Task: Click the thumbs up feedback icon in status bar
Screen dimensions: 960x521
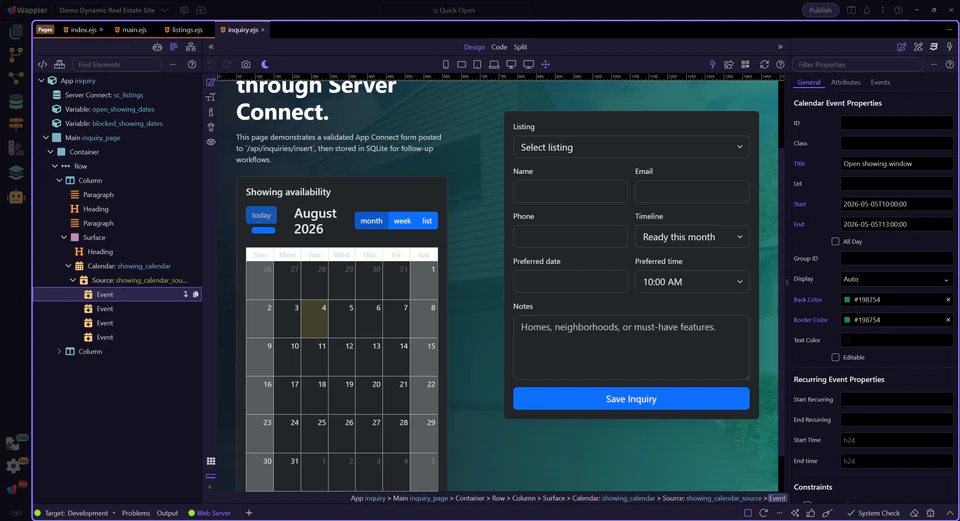Action: coord(811,513)
